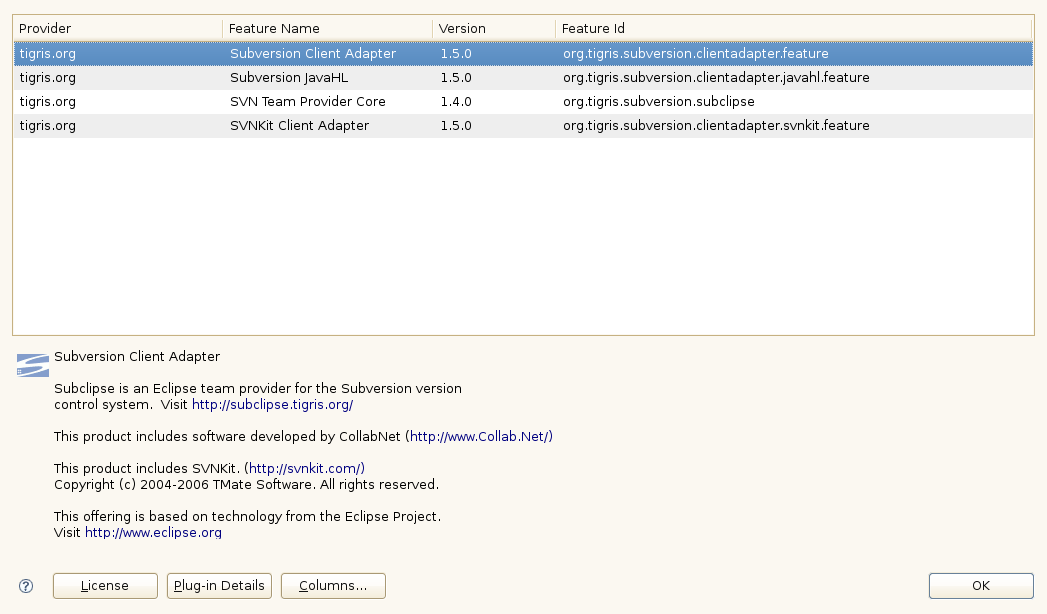Select the SVN Team Provider Core feature name
This screenshot has height=614, width=1047.
[308, 101]
